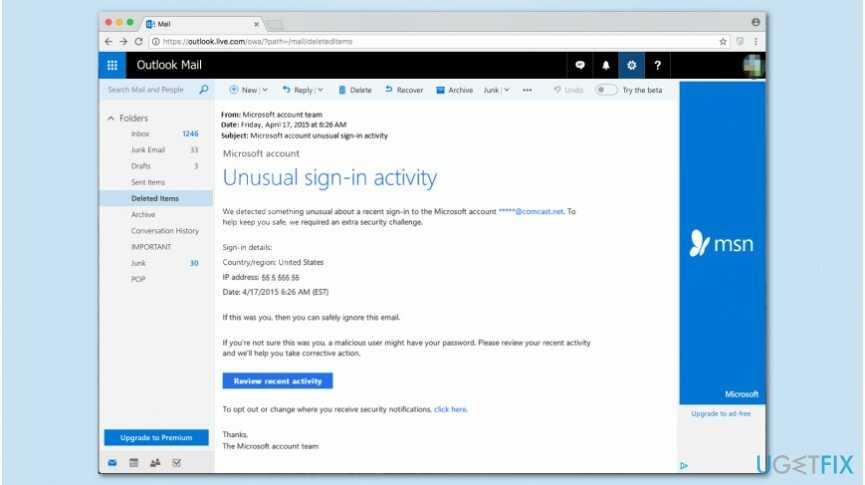Click the Search Mail and People field
865x485 pixels.
[146, 89]
